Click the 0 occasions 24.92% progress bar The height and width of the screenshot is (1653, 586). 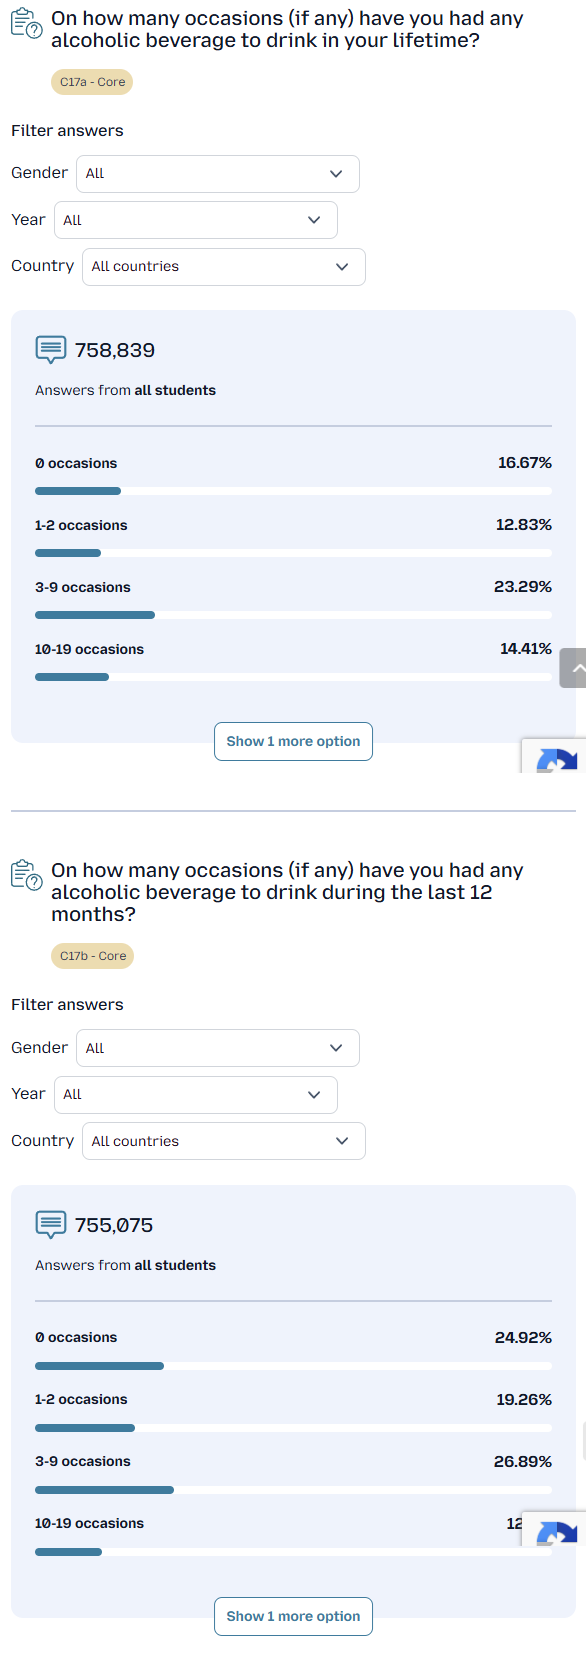click(293, 1366)
